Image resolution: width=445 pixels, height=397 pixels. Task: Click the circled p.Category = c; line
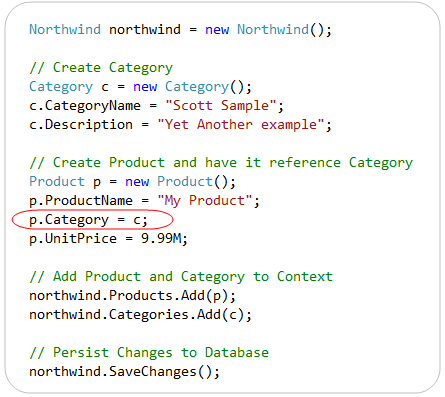(x=88, y=220)
